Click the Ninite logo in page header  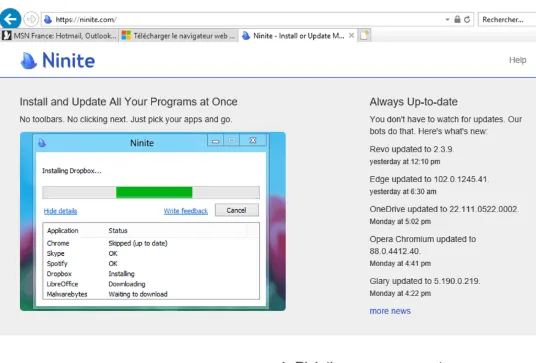[x=57, y=60]
